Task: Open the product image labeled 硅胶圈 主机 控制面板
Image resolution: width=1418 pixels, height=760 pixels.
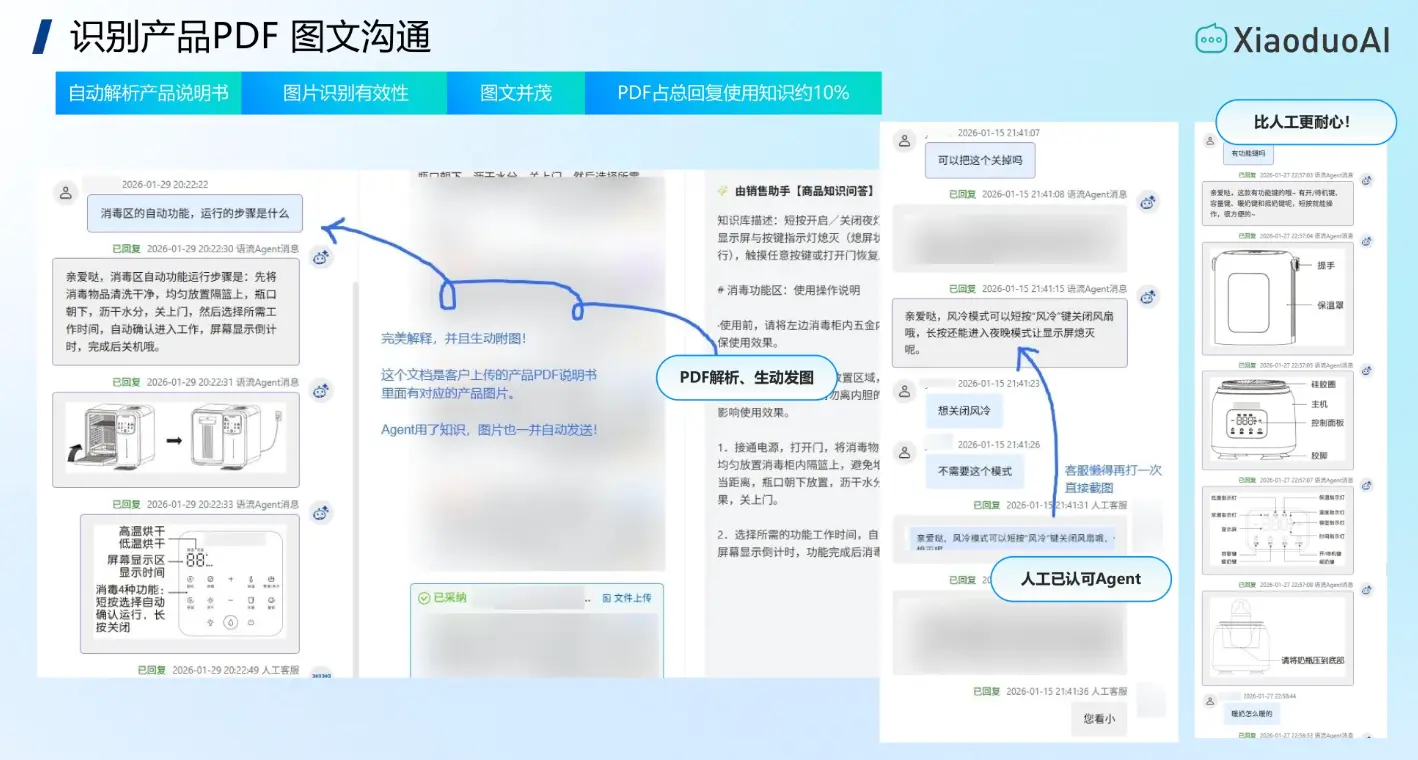Action: coord(1279,421)
